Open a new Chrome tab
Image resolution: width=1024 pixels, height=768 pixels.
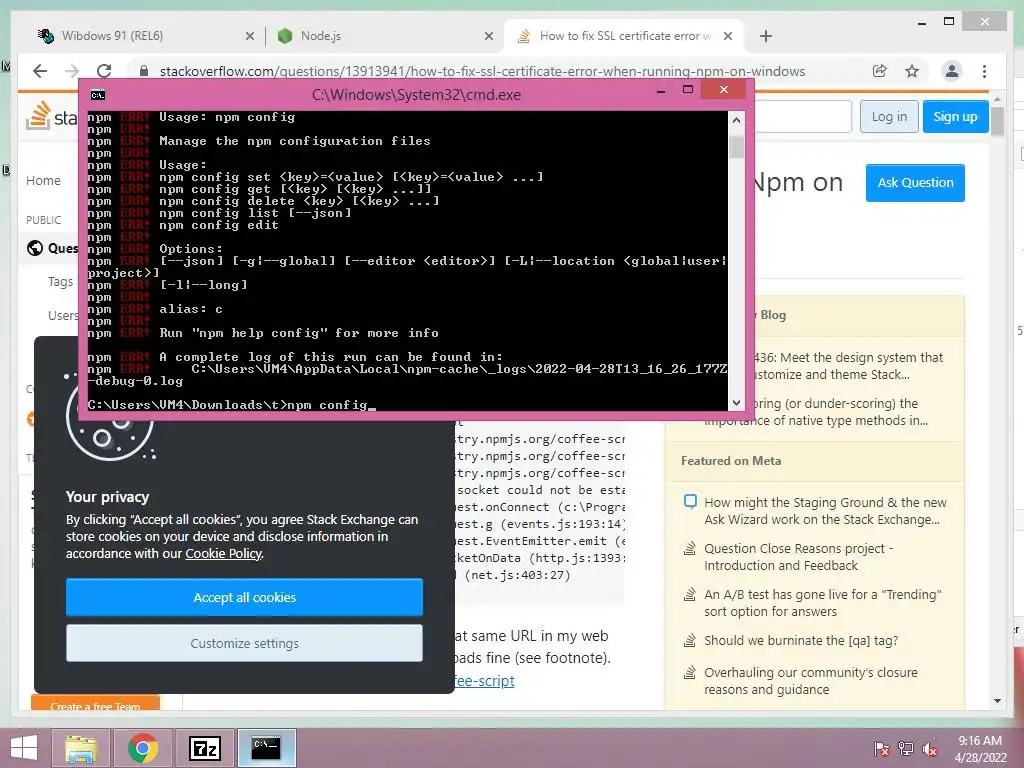coord(766,36)
